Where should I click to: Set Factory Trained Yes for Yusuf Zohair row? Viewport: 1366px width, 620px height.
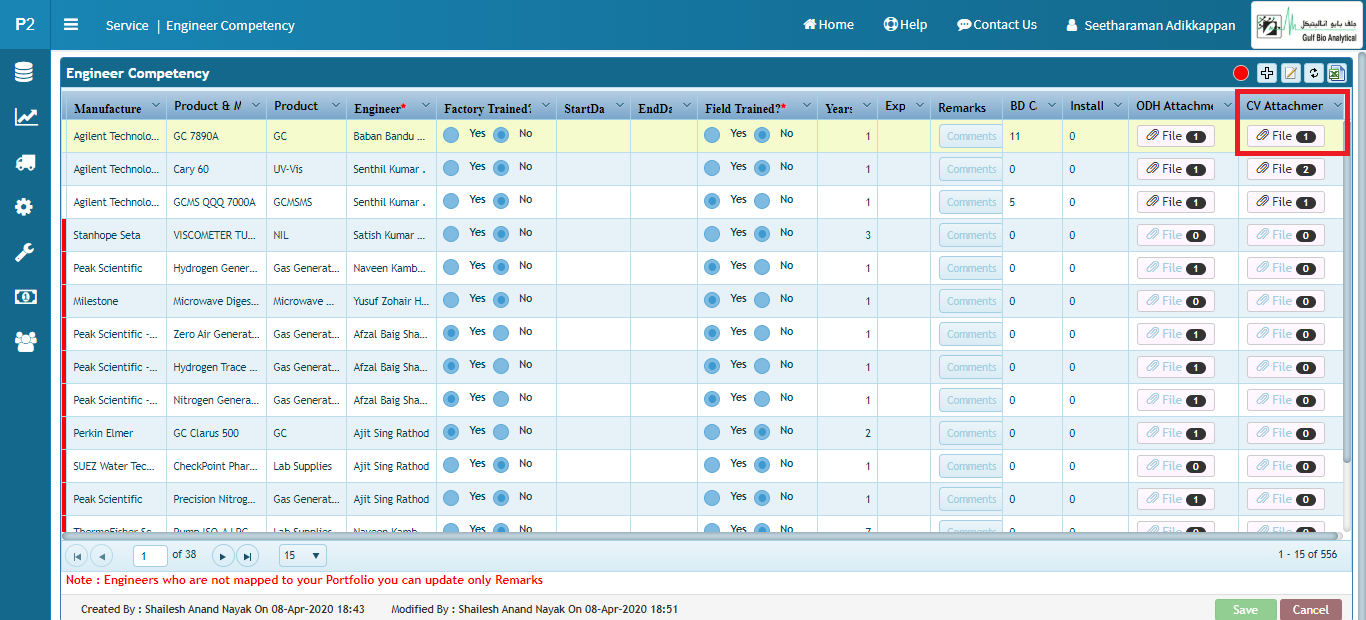click(451, 300)
